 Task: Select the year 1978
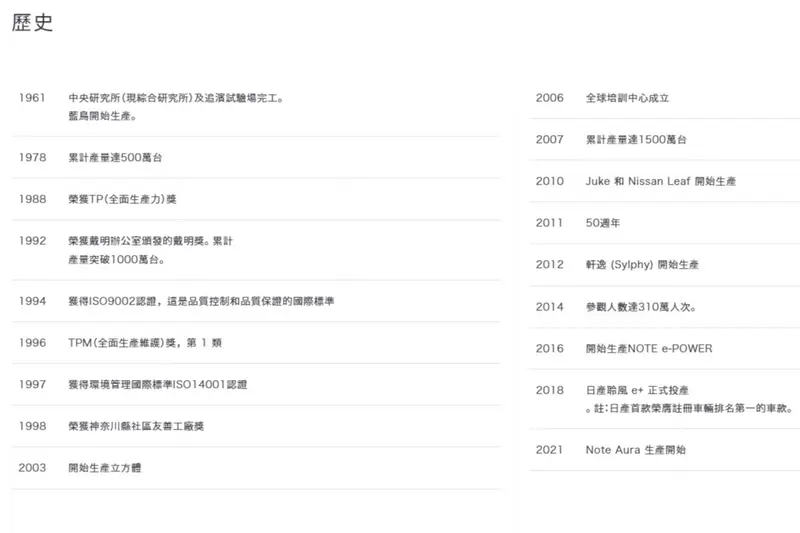click(x=33, y=157)
